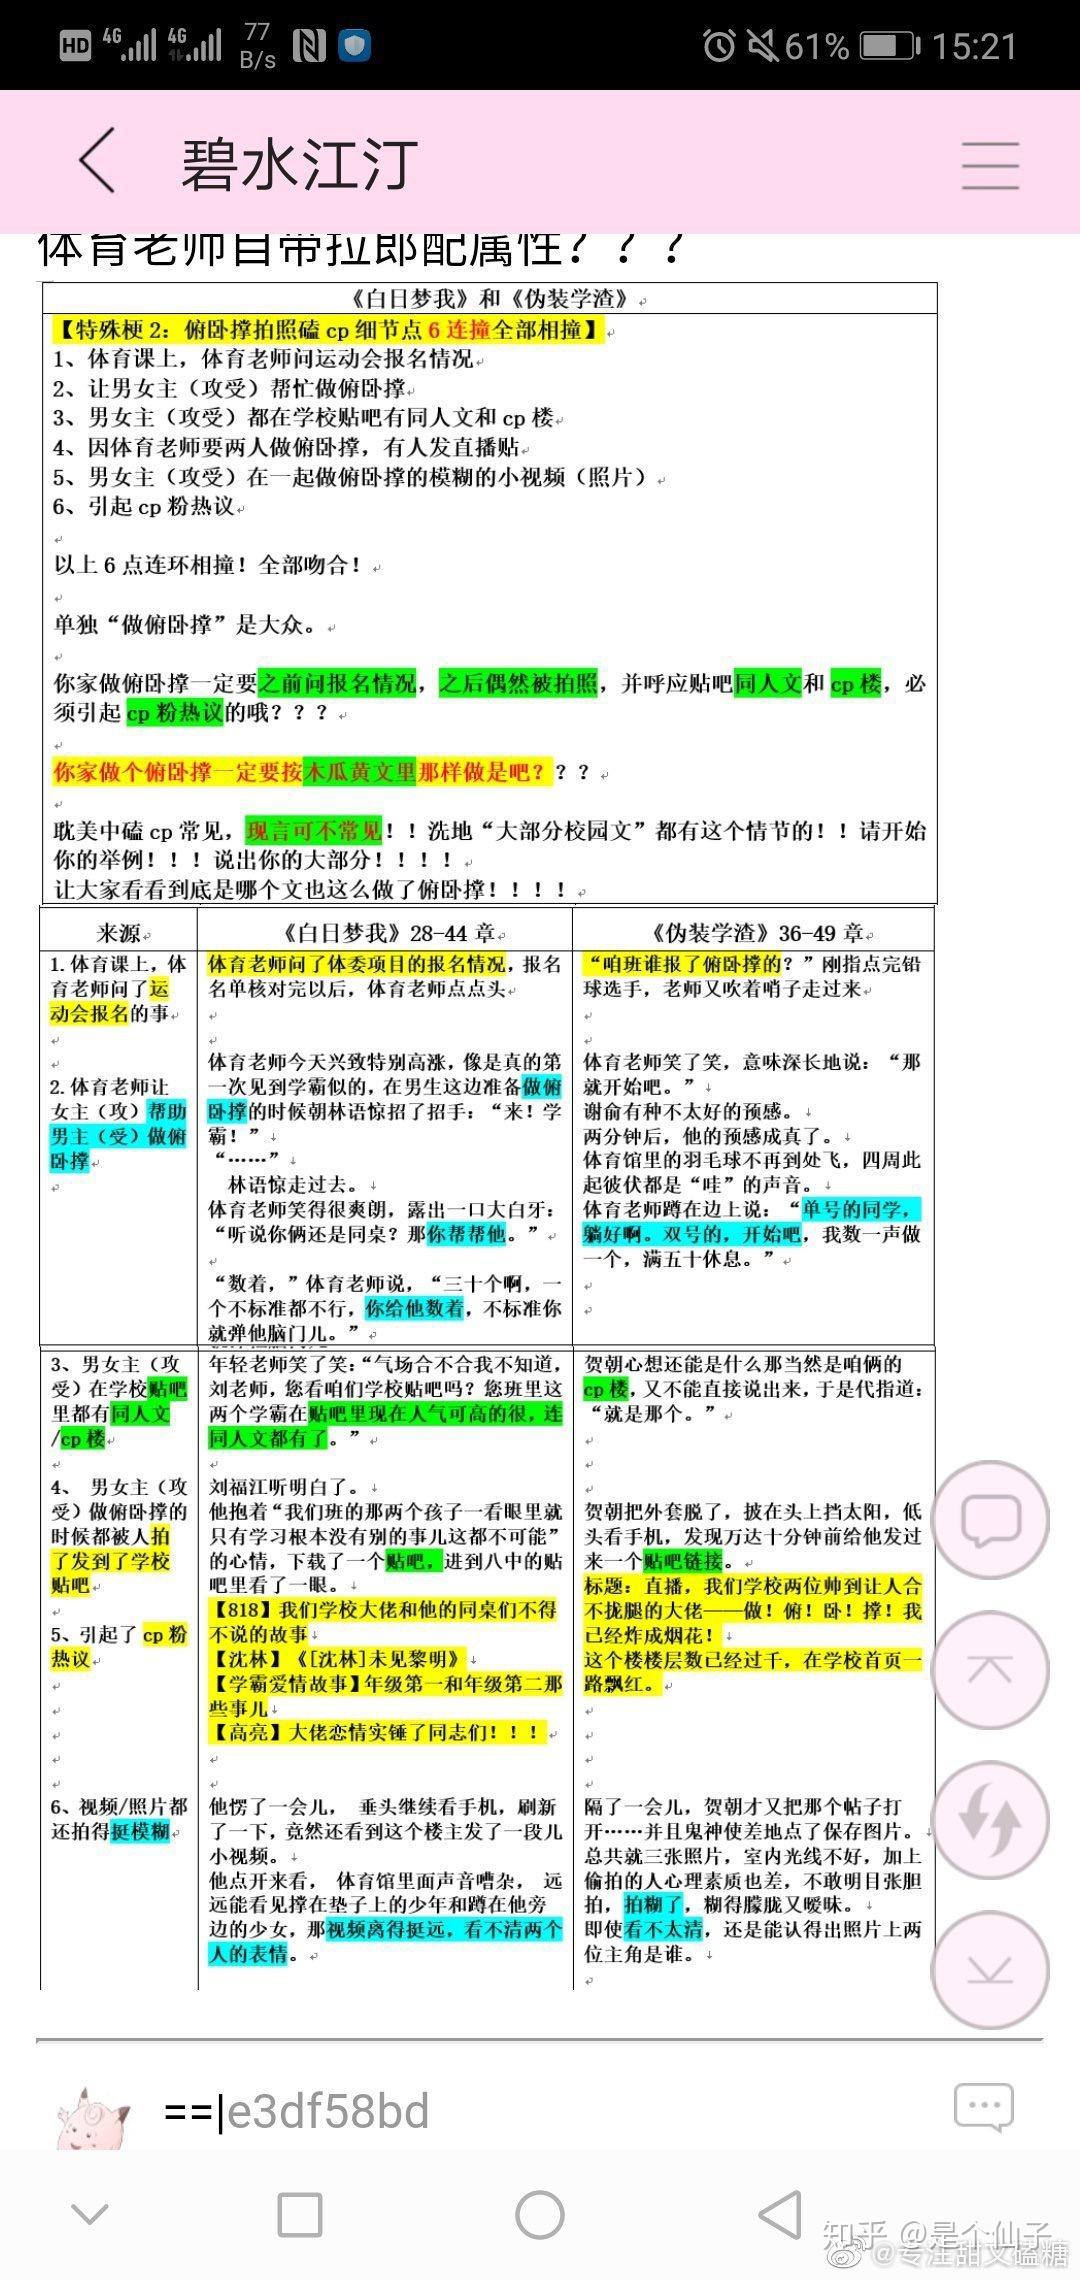Jump to bottom with the floating down-arrow button
1080x2280 pixels.
[x=990, y=1969]
